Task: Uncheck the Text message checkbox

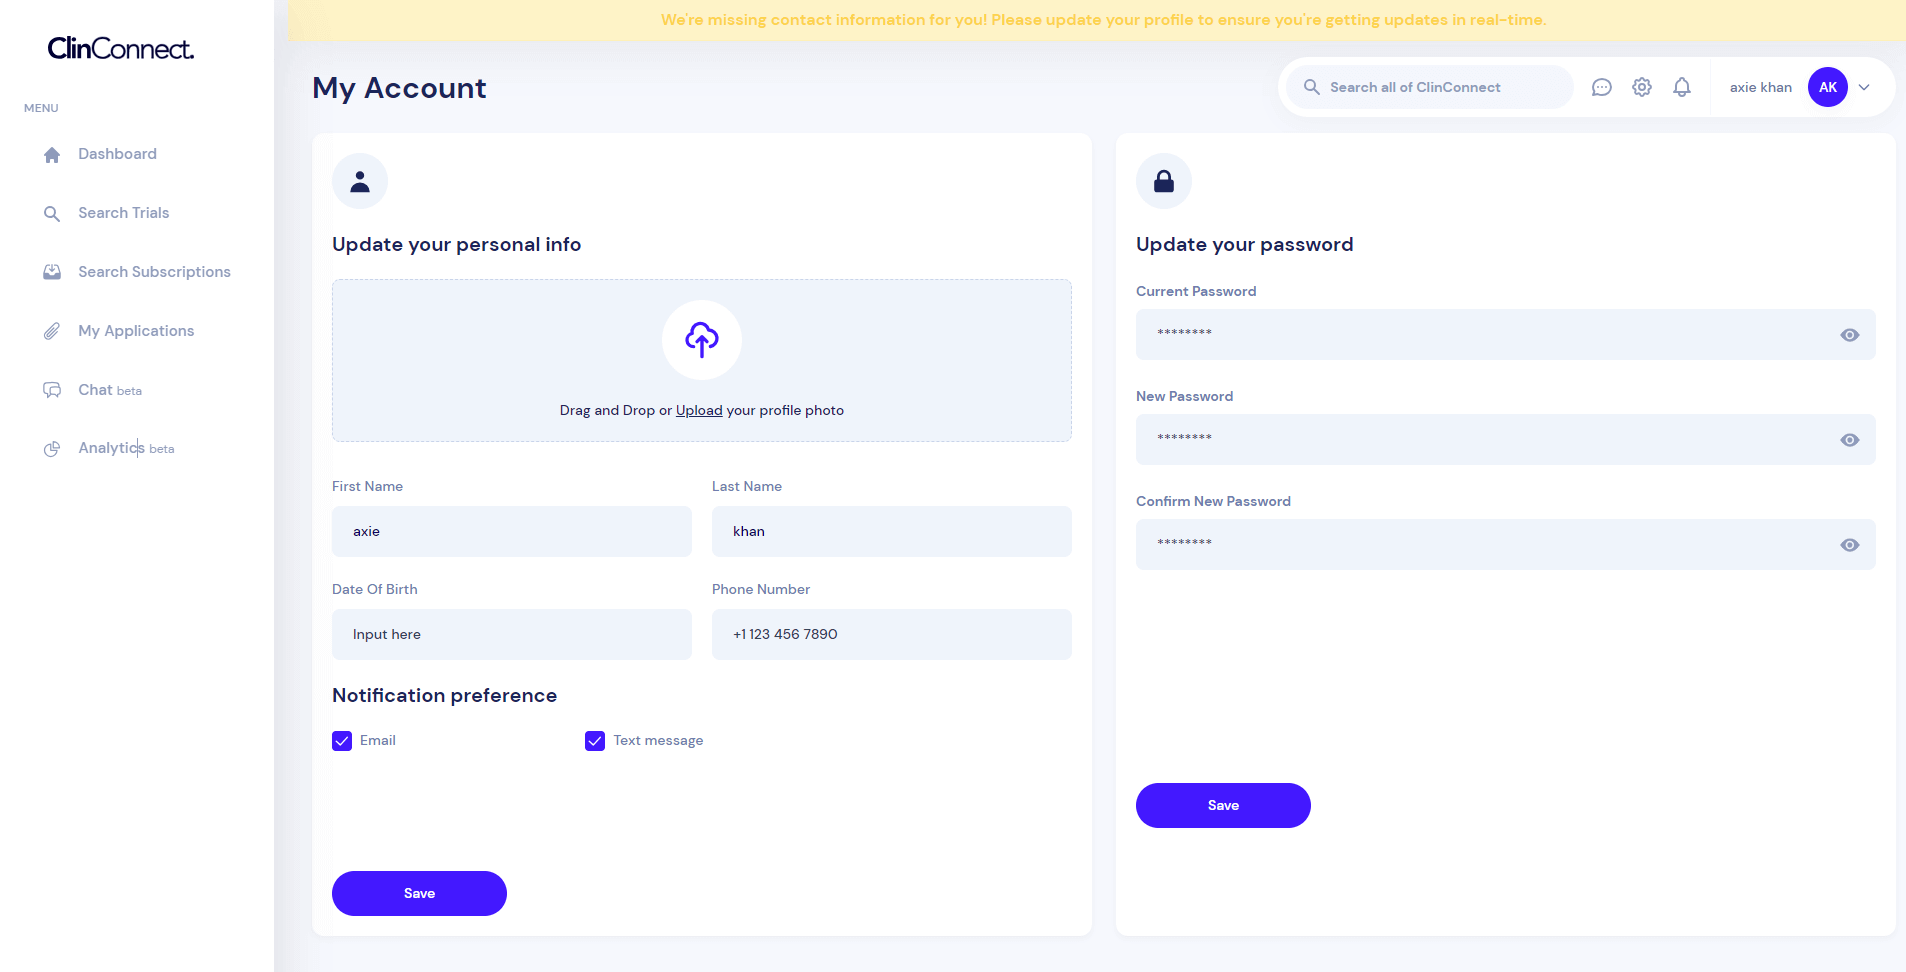Action: [595, 741]
